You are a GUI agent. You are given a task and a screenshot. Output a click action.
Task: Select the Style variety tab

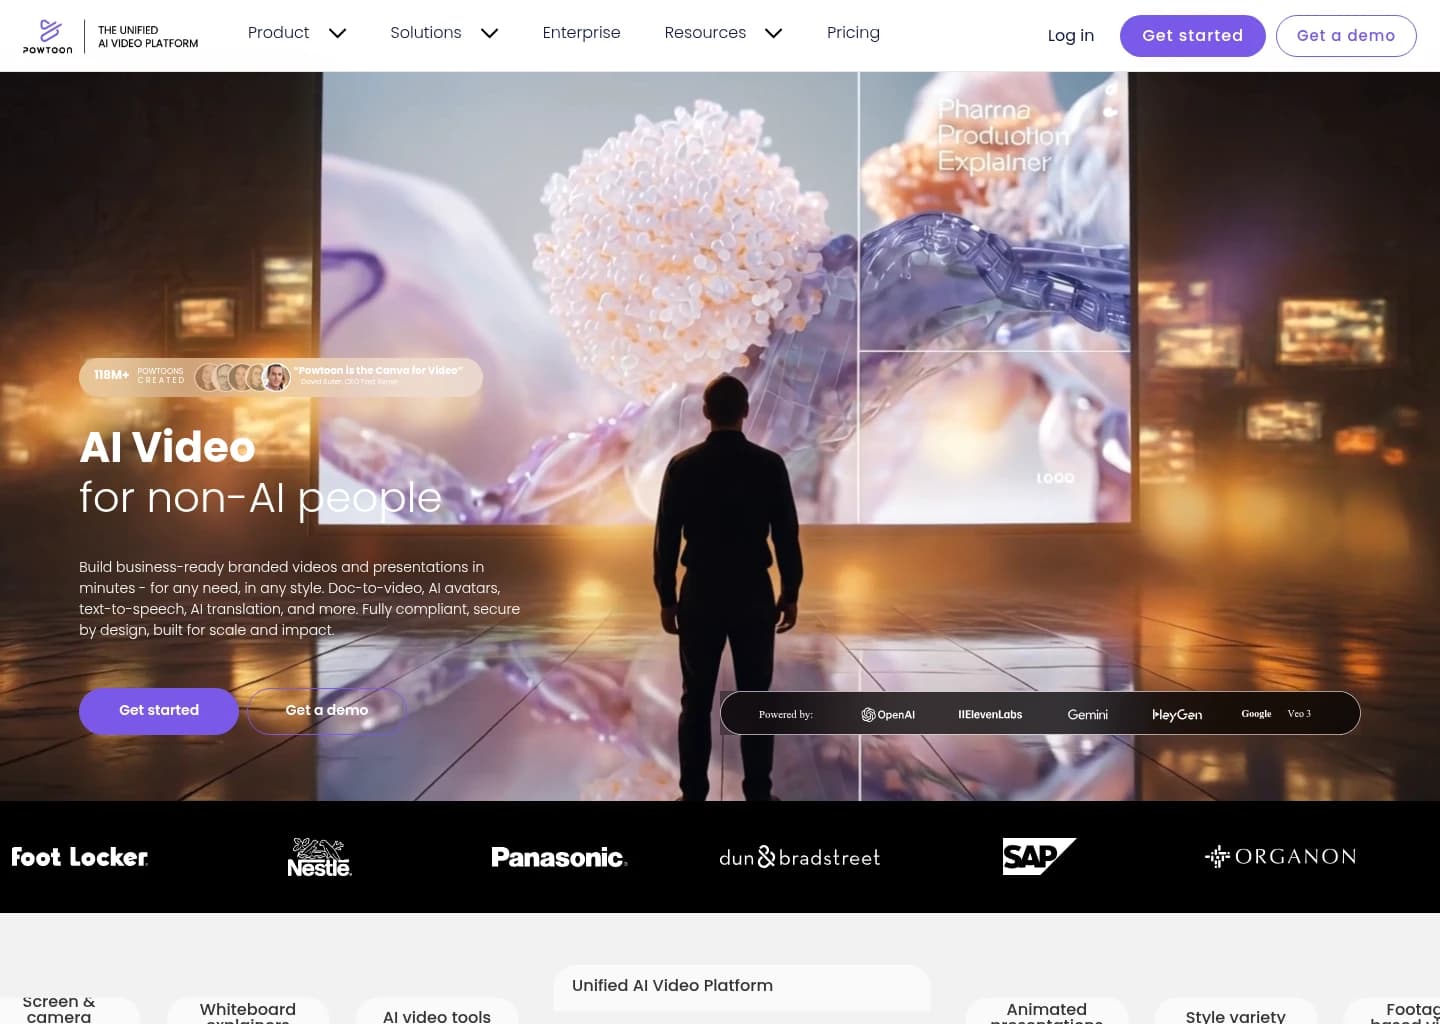click(x=1236, y=1012)
